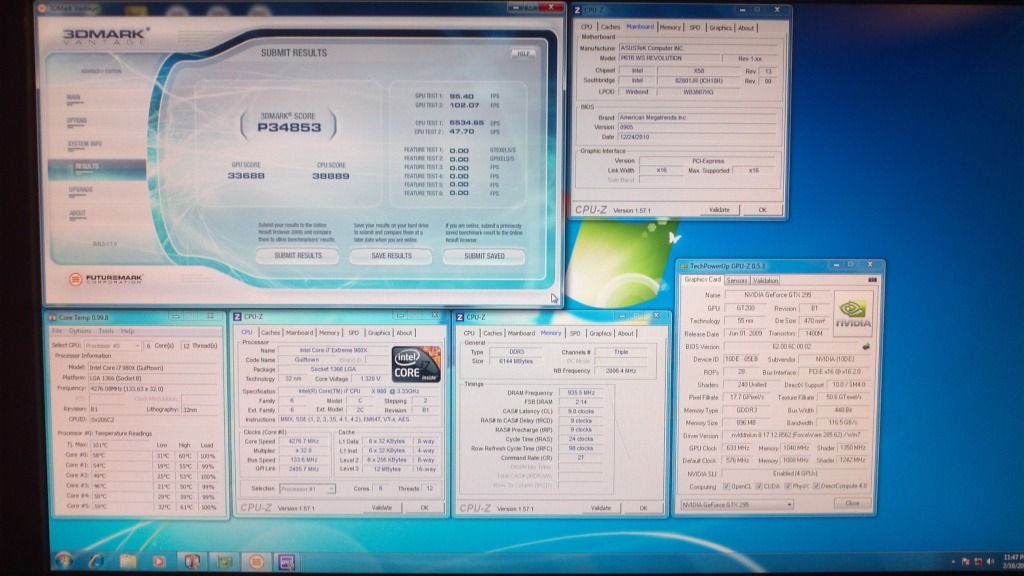This screenshot has width=1024, height=576.
Task: Go to UPGRADE in 3DMark sidebar
Action: (80, 191)
